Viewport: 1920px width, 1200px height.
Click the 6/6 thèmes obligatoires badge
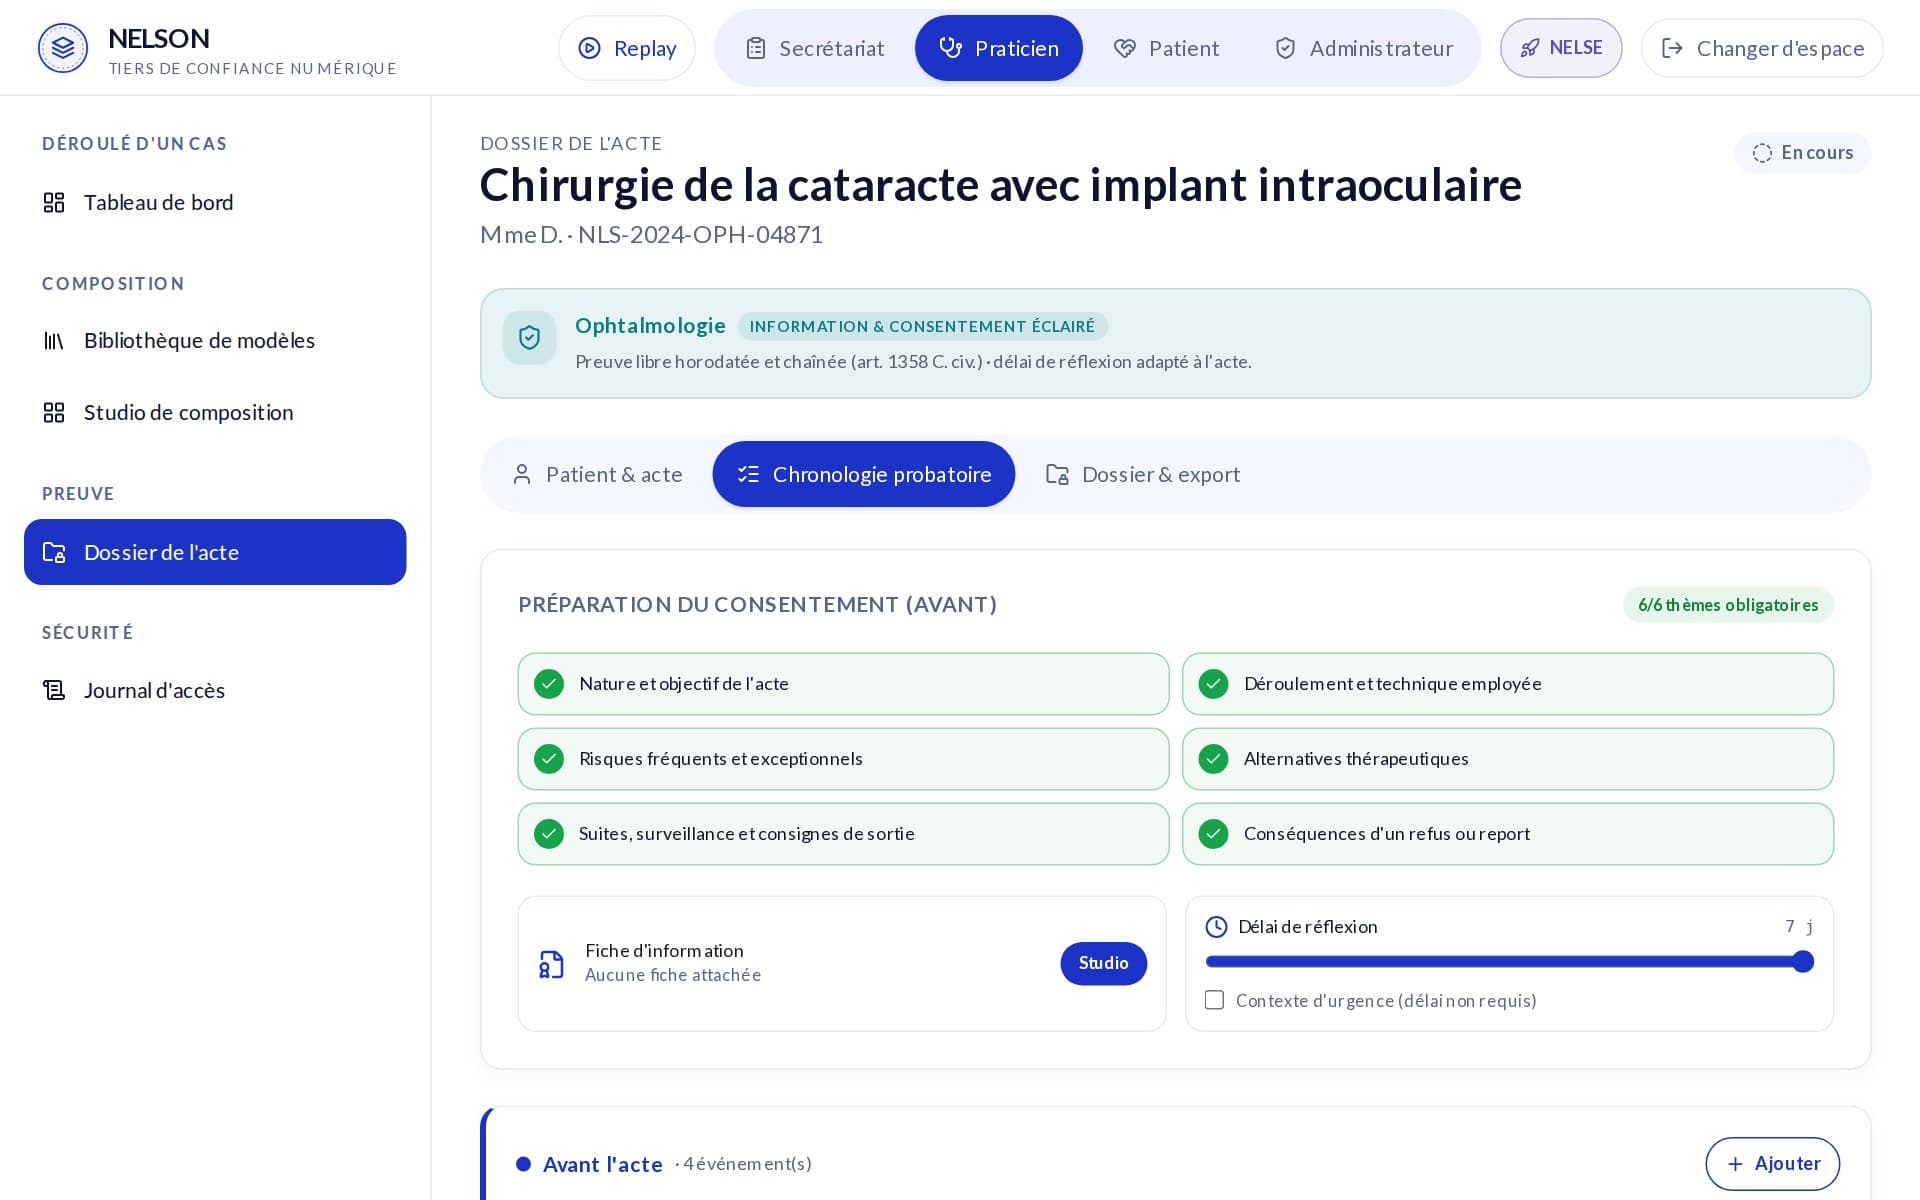(1728, 605)
